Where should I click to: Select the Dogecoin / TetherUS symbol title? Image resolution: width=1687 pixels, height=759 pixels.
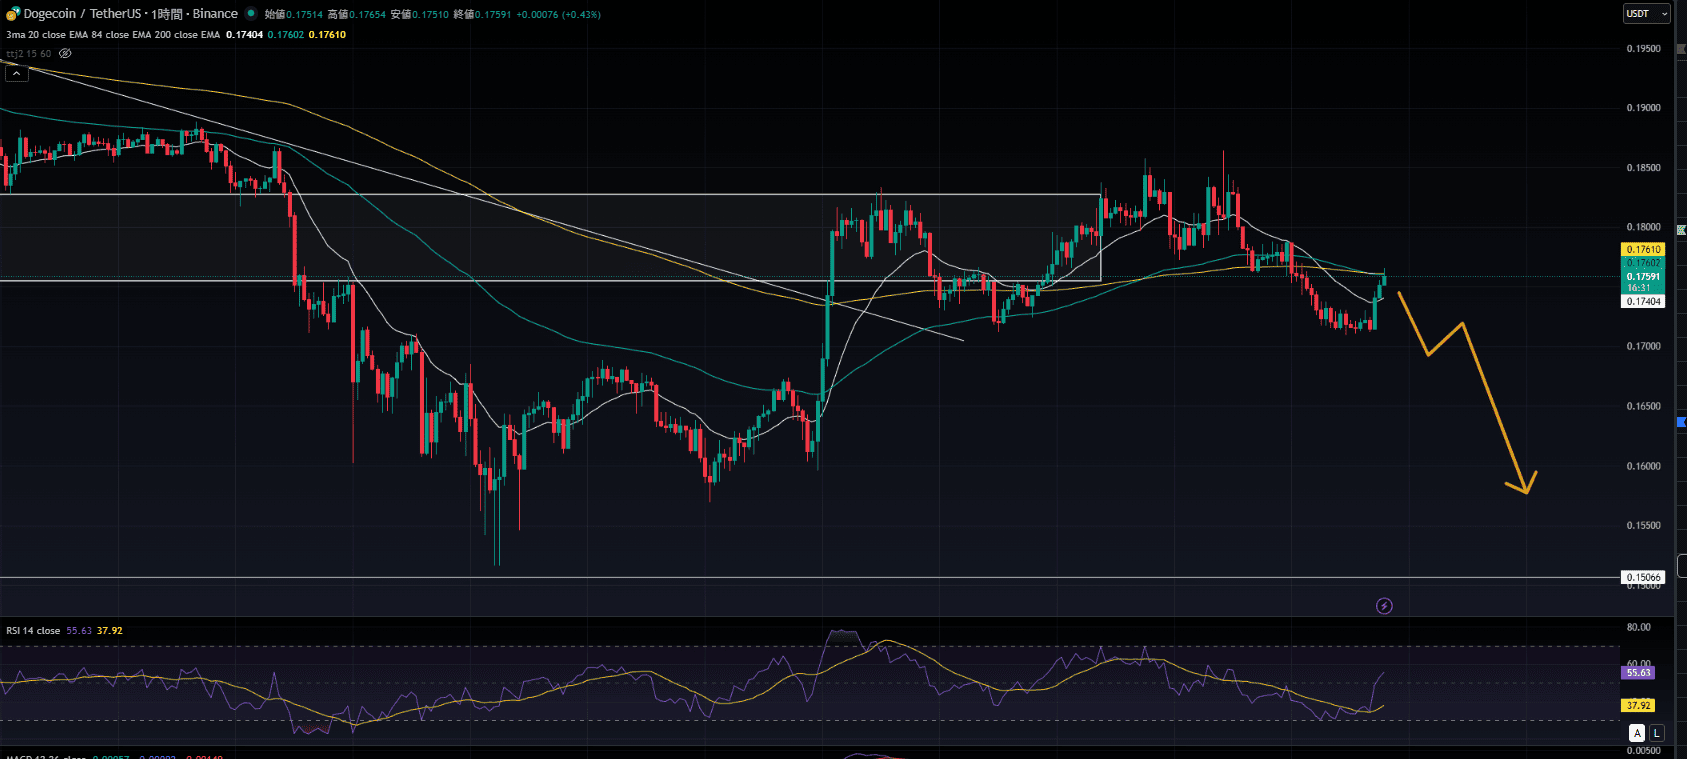(130, 14)
